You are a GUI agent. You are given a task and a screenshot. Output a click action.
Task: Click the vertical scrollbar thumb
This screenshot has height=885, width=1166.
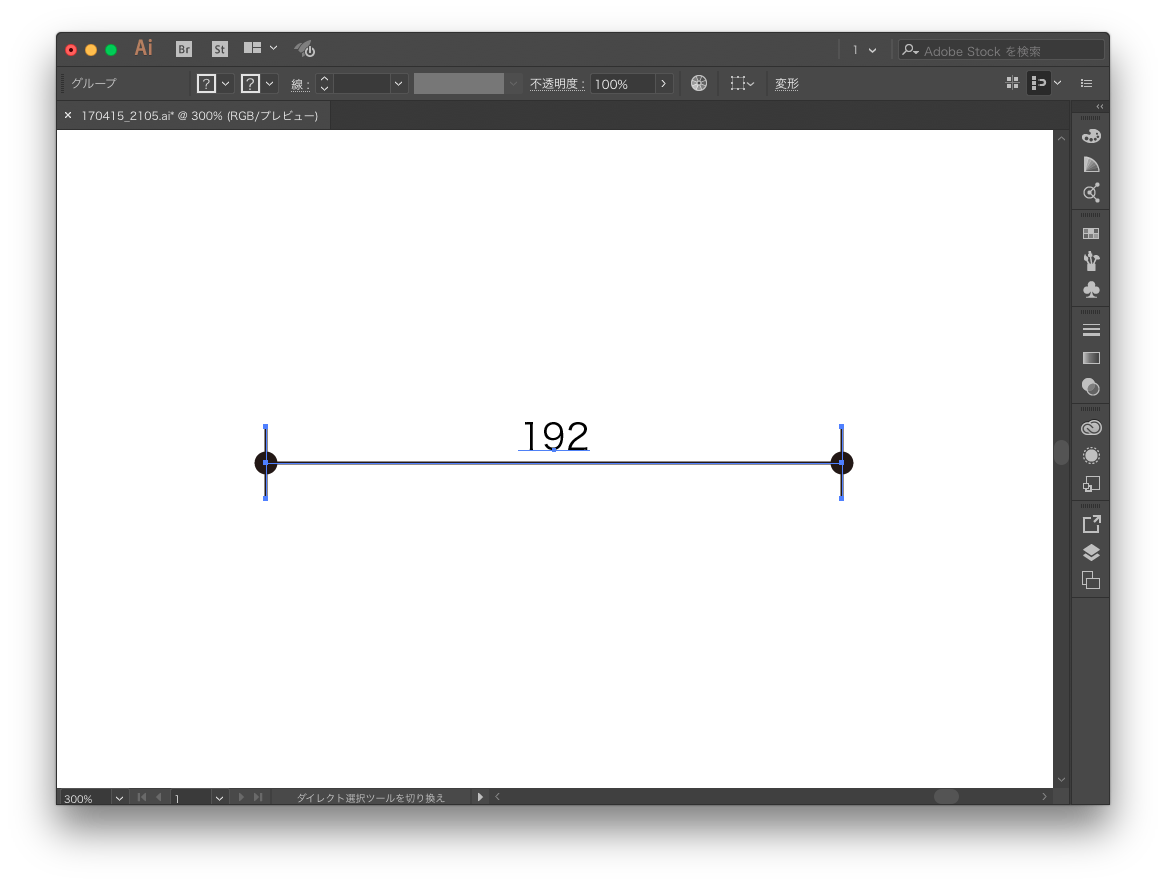point(1061,452)
